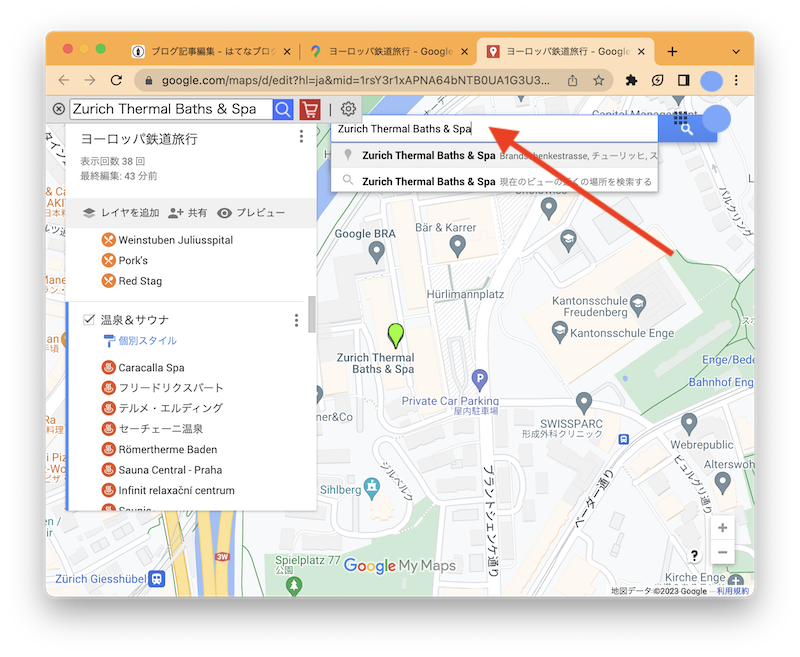Open 個別スタイル style link
Viewport: 800px width, 657px height.
pos(140,341)
